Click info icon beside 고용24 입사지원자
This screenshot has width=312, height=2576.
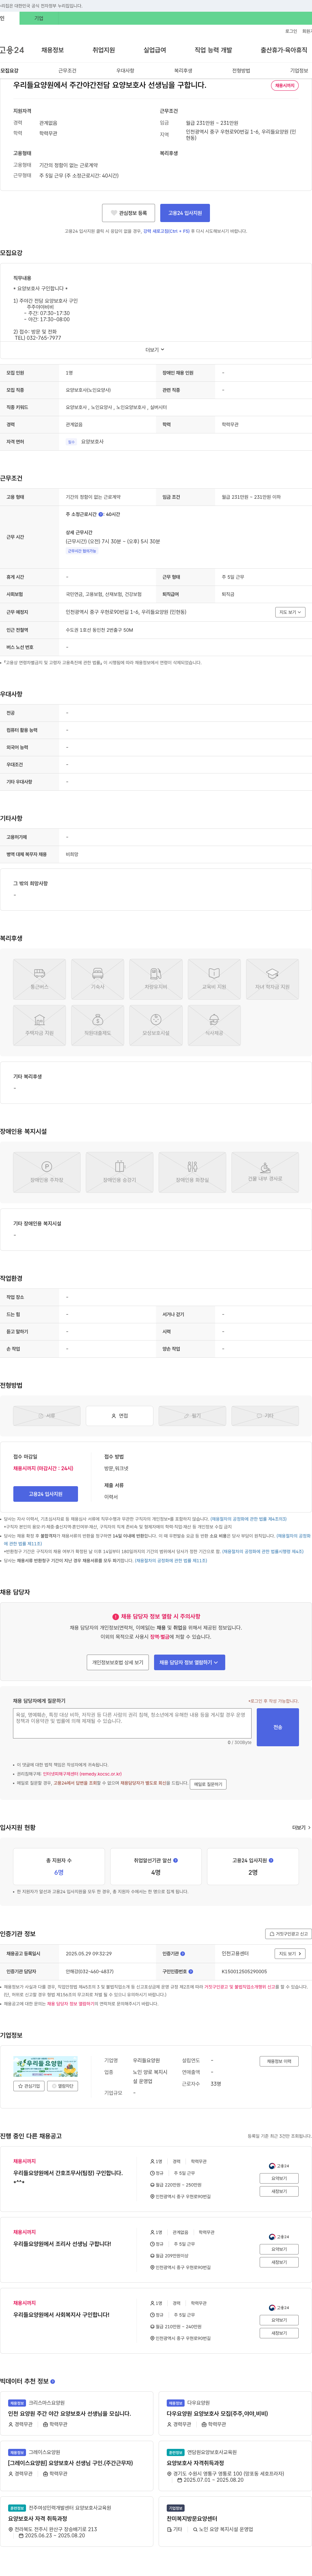pos(271,1860)
